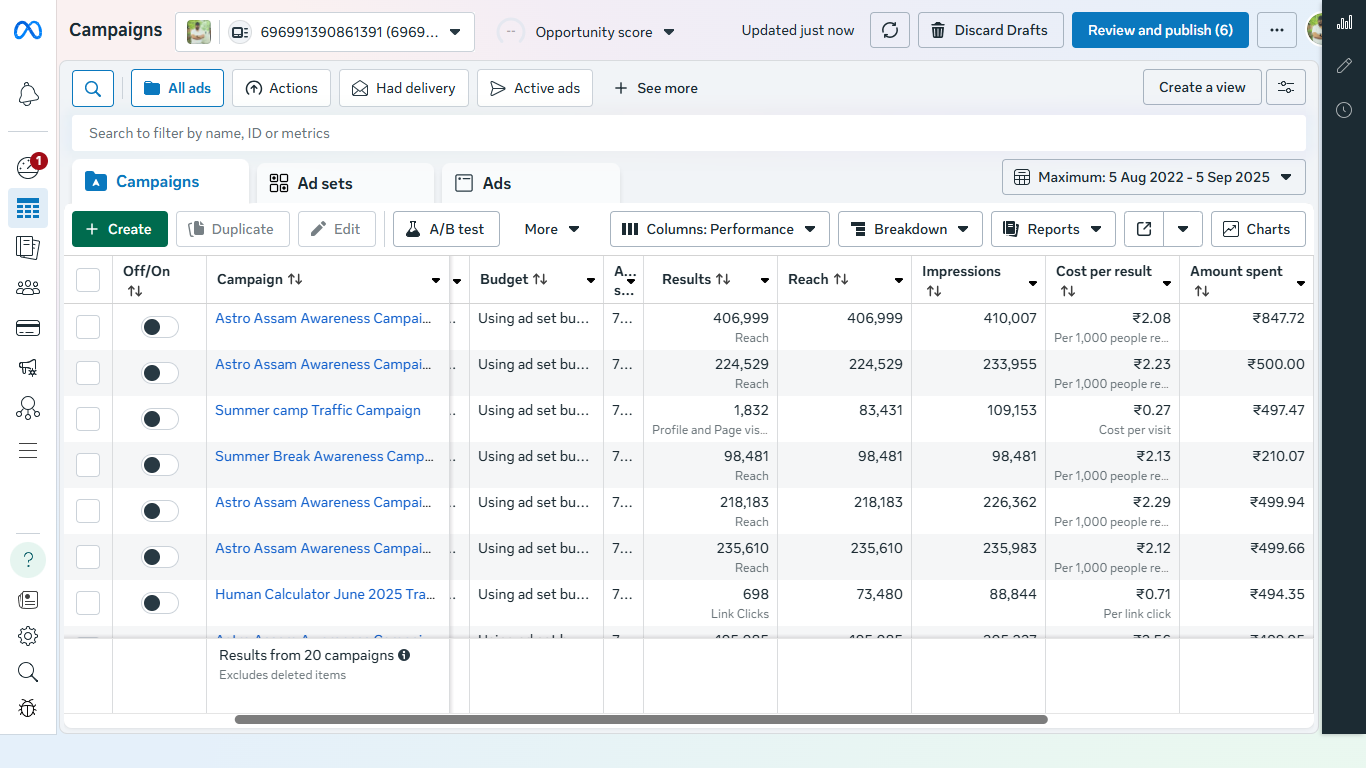The width and height of the screenshot is (1366, 768).
Task: Open the notifications bell in left sidebar
Action: pos(27,93)
